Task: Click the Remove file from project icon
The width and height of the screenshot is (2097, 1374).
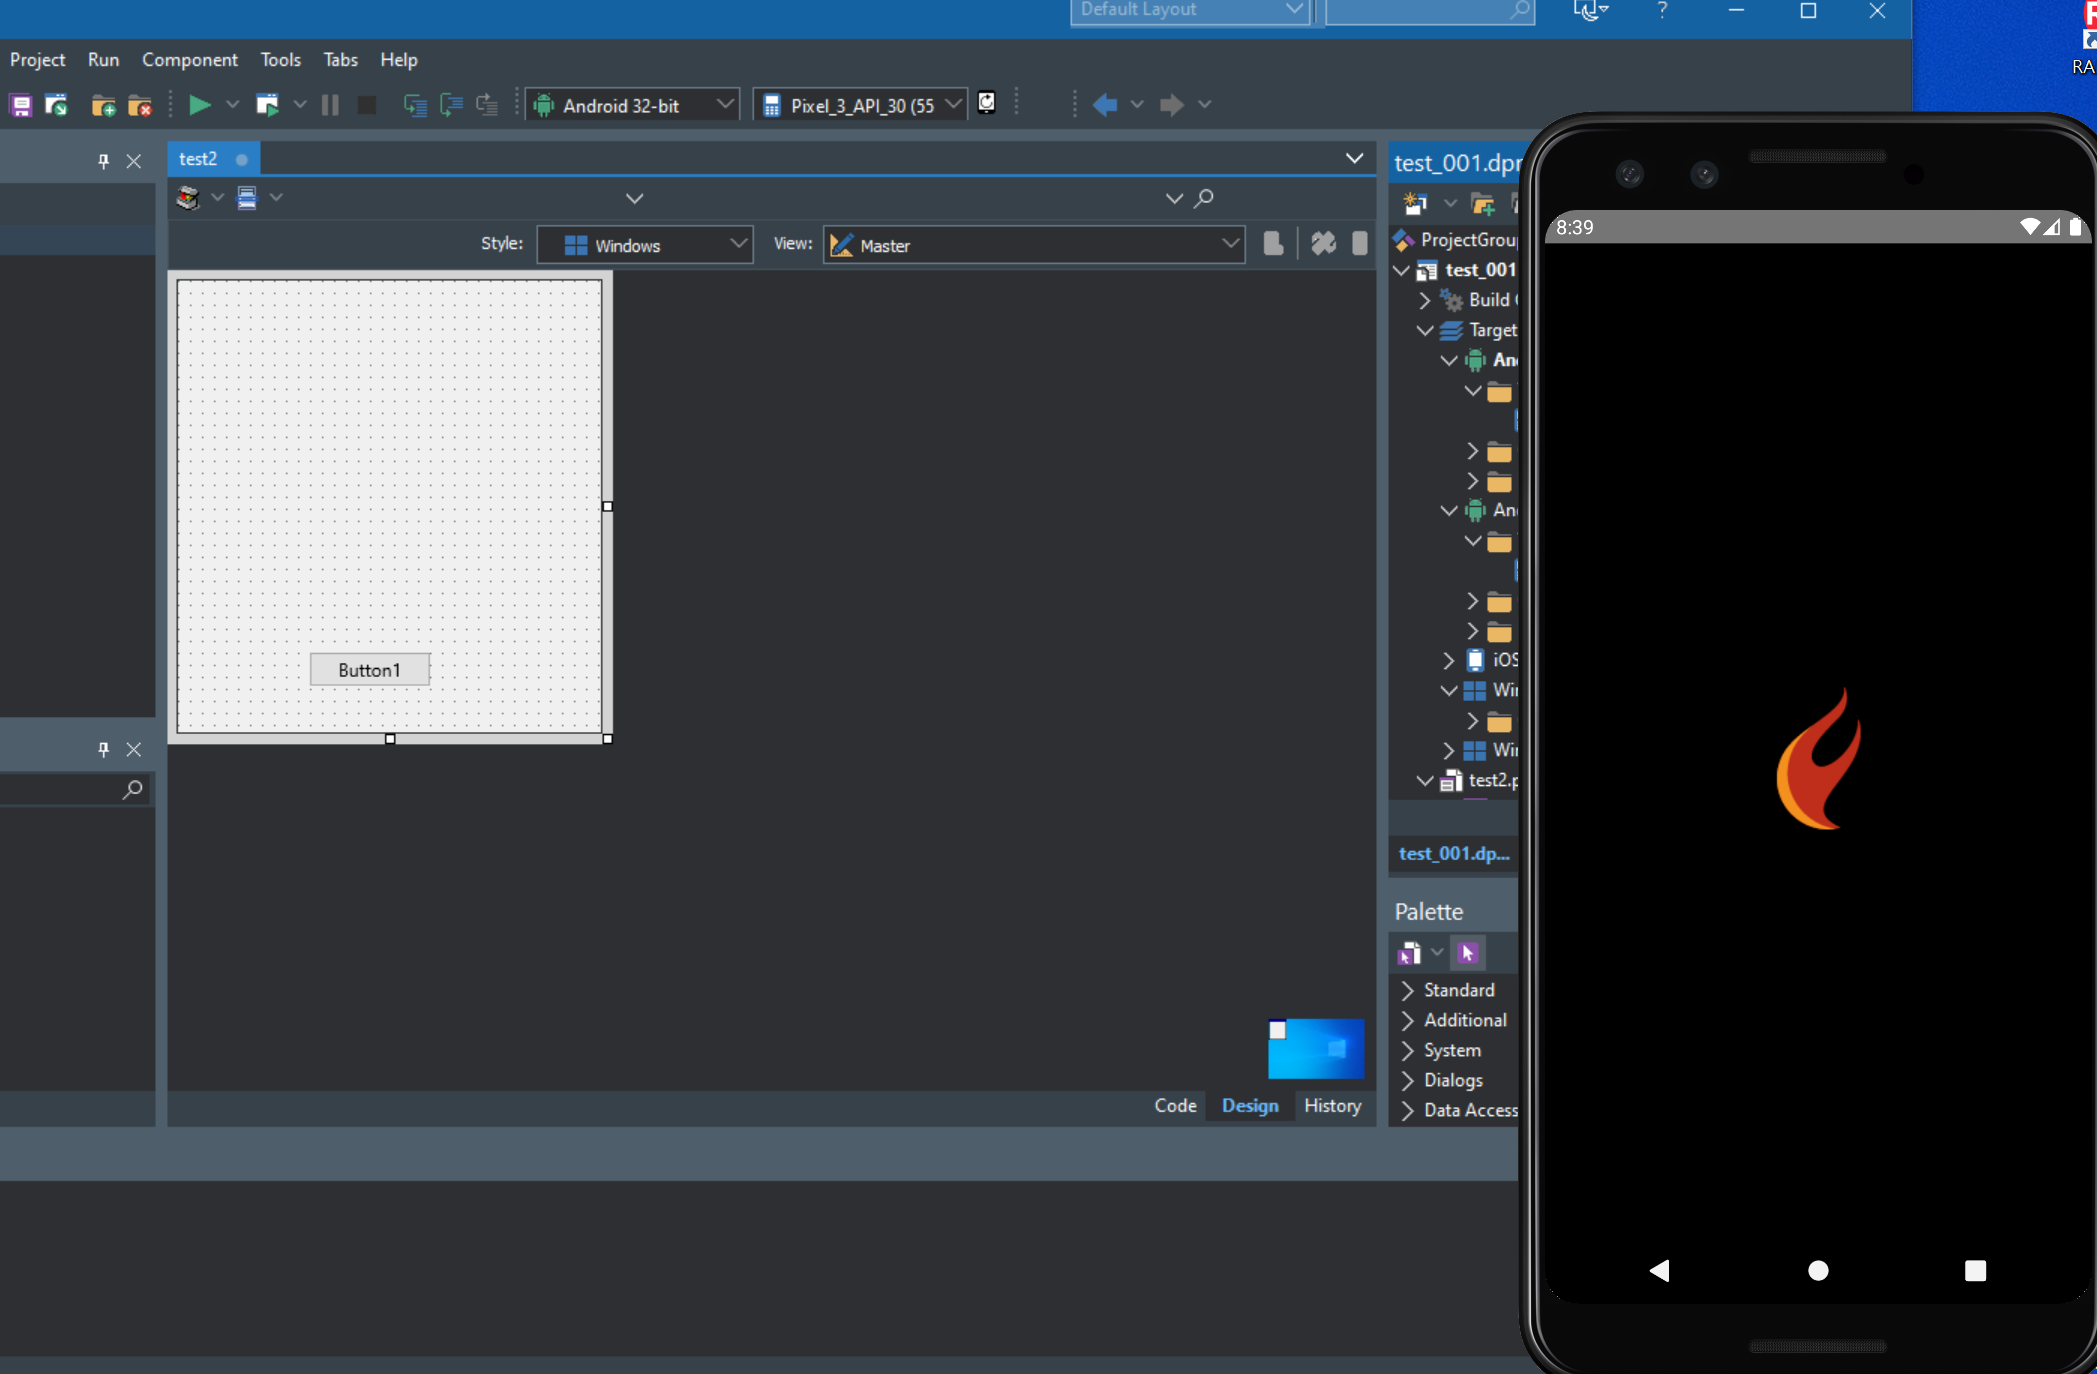Action: click(140, 105)
